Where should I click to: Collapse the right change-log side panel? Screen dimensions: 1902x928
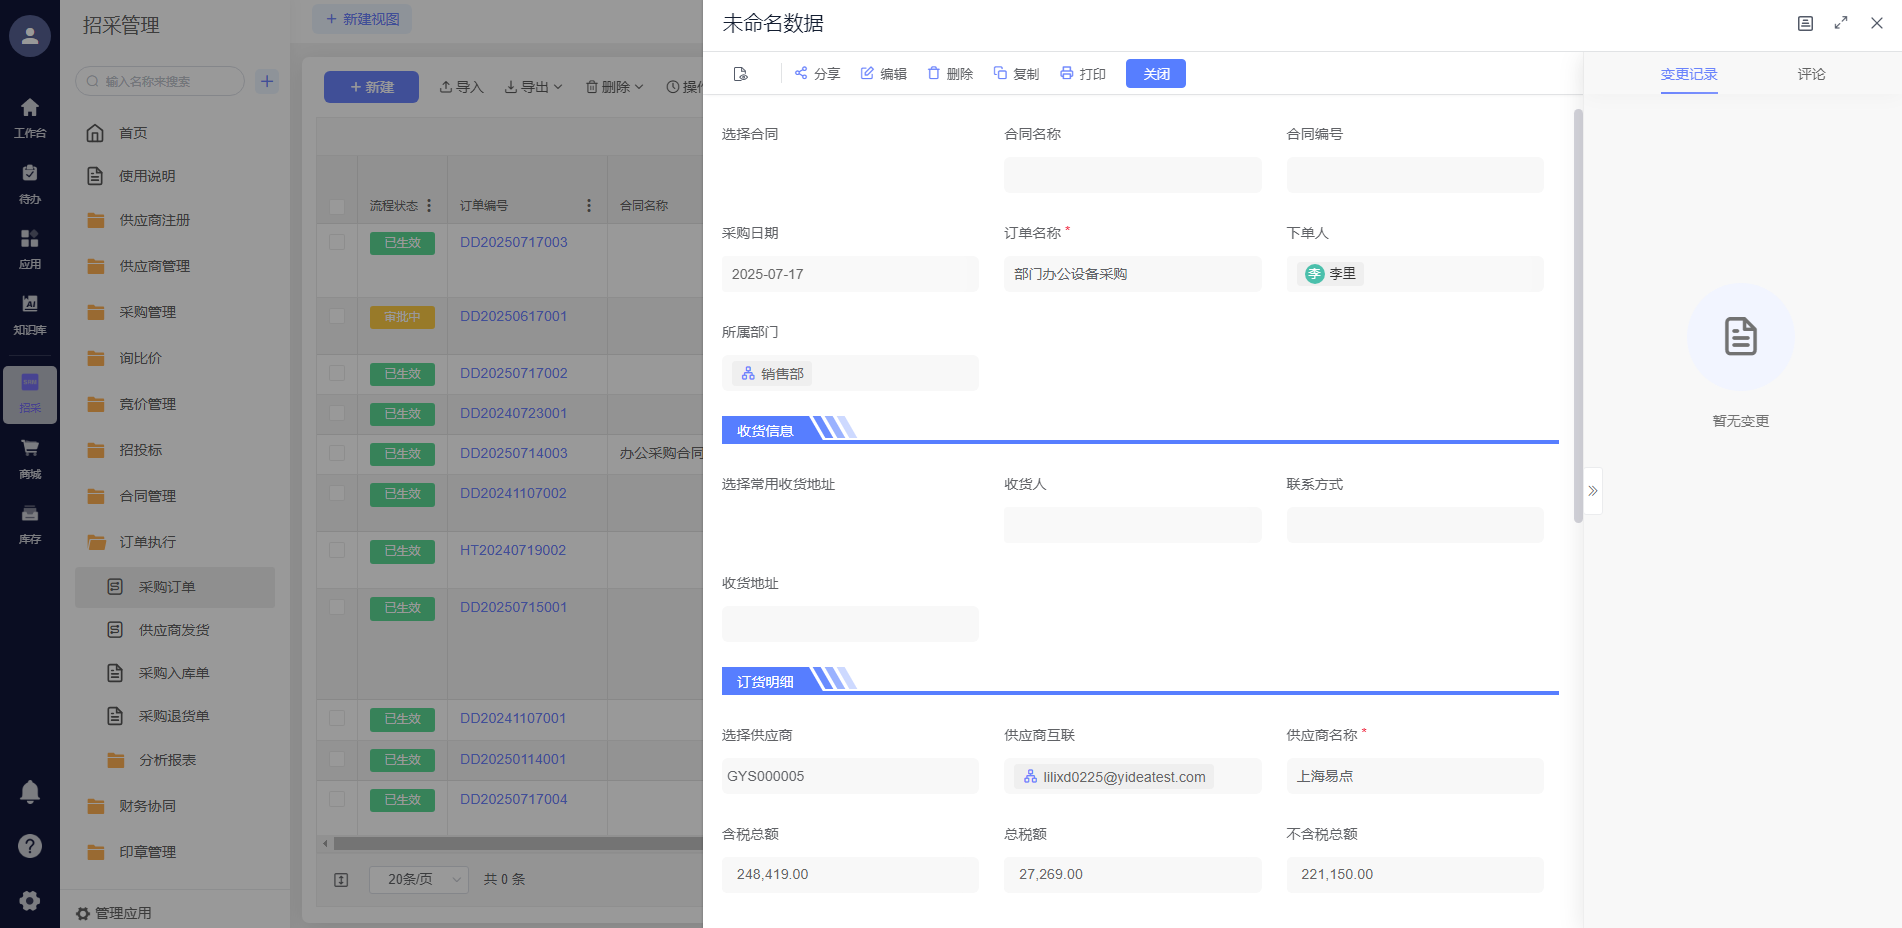(x=1593, y=491)
